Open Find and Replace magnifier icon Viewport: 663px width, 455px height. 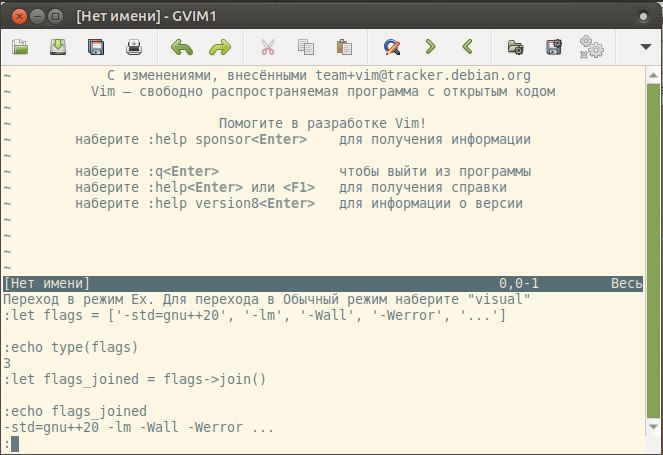click(x=392, y=47)
